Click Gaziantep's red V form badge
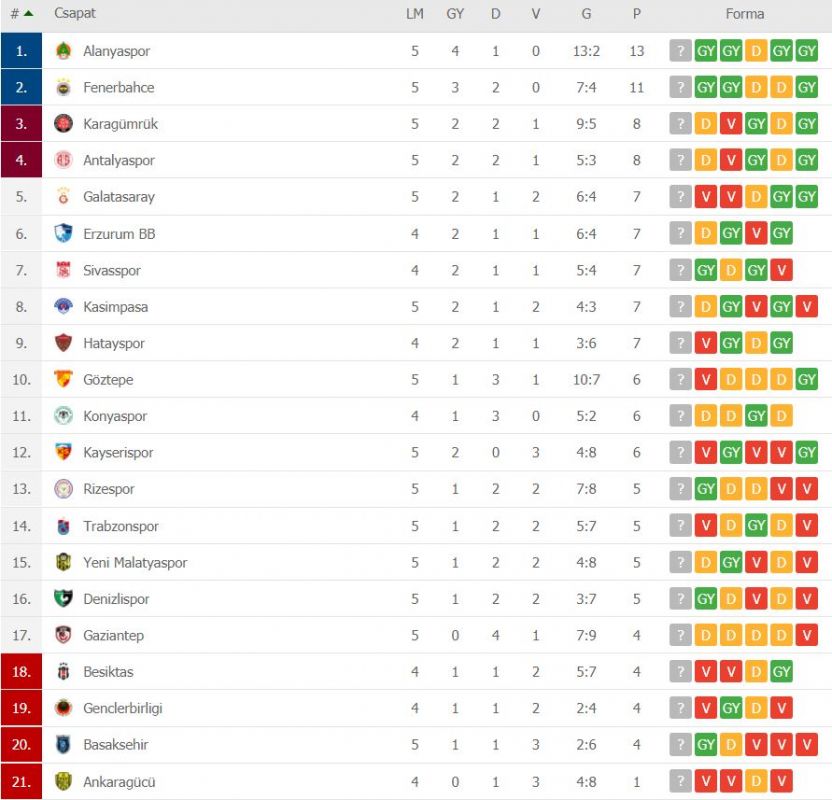 click(806, 635)
